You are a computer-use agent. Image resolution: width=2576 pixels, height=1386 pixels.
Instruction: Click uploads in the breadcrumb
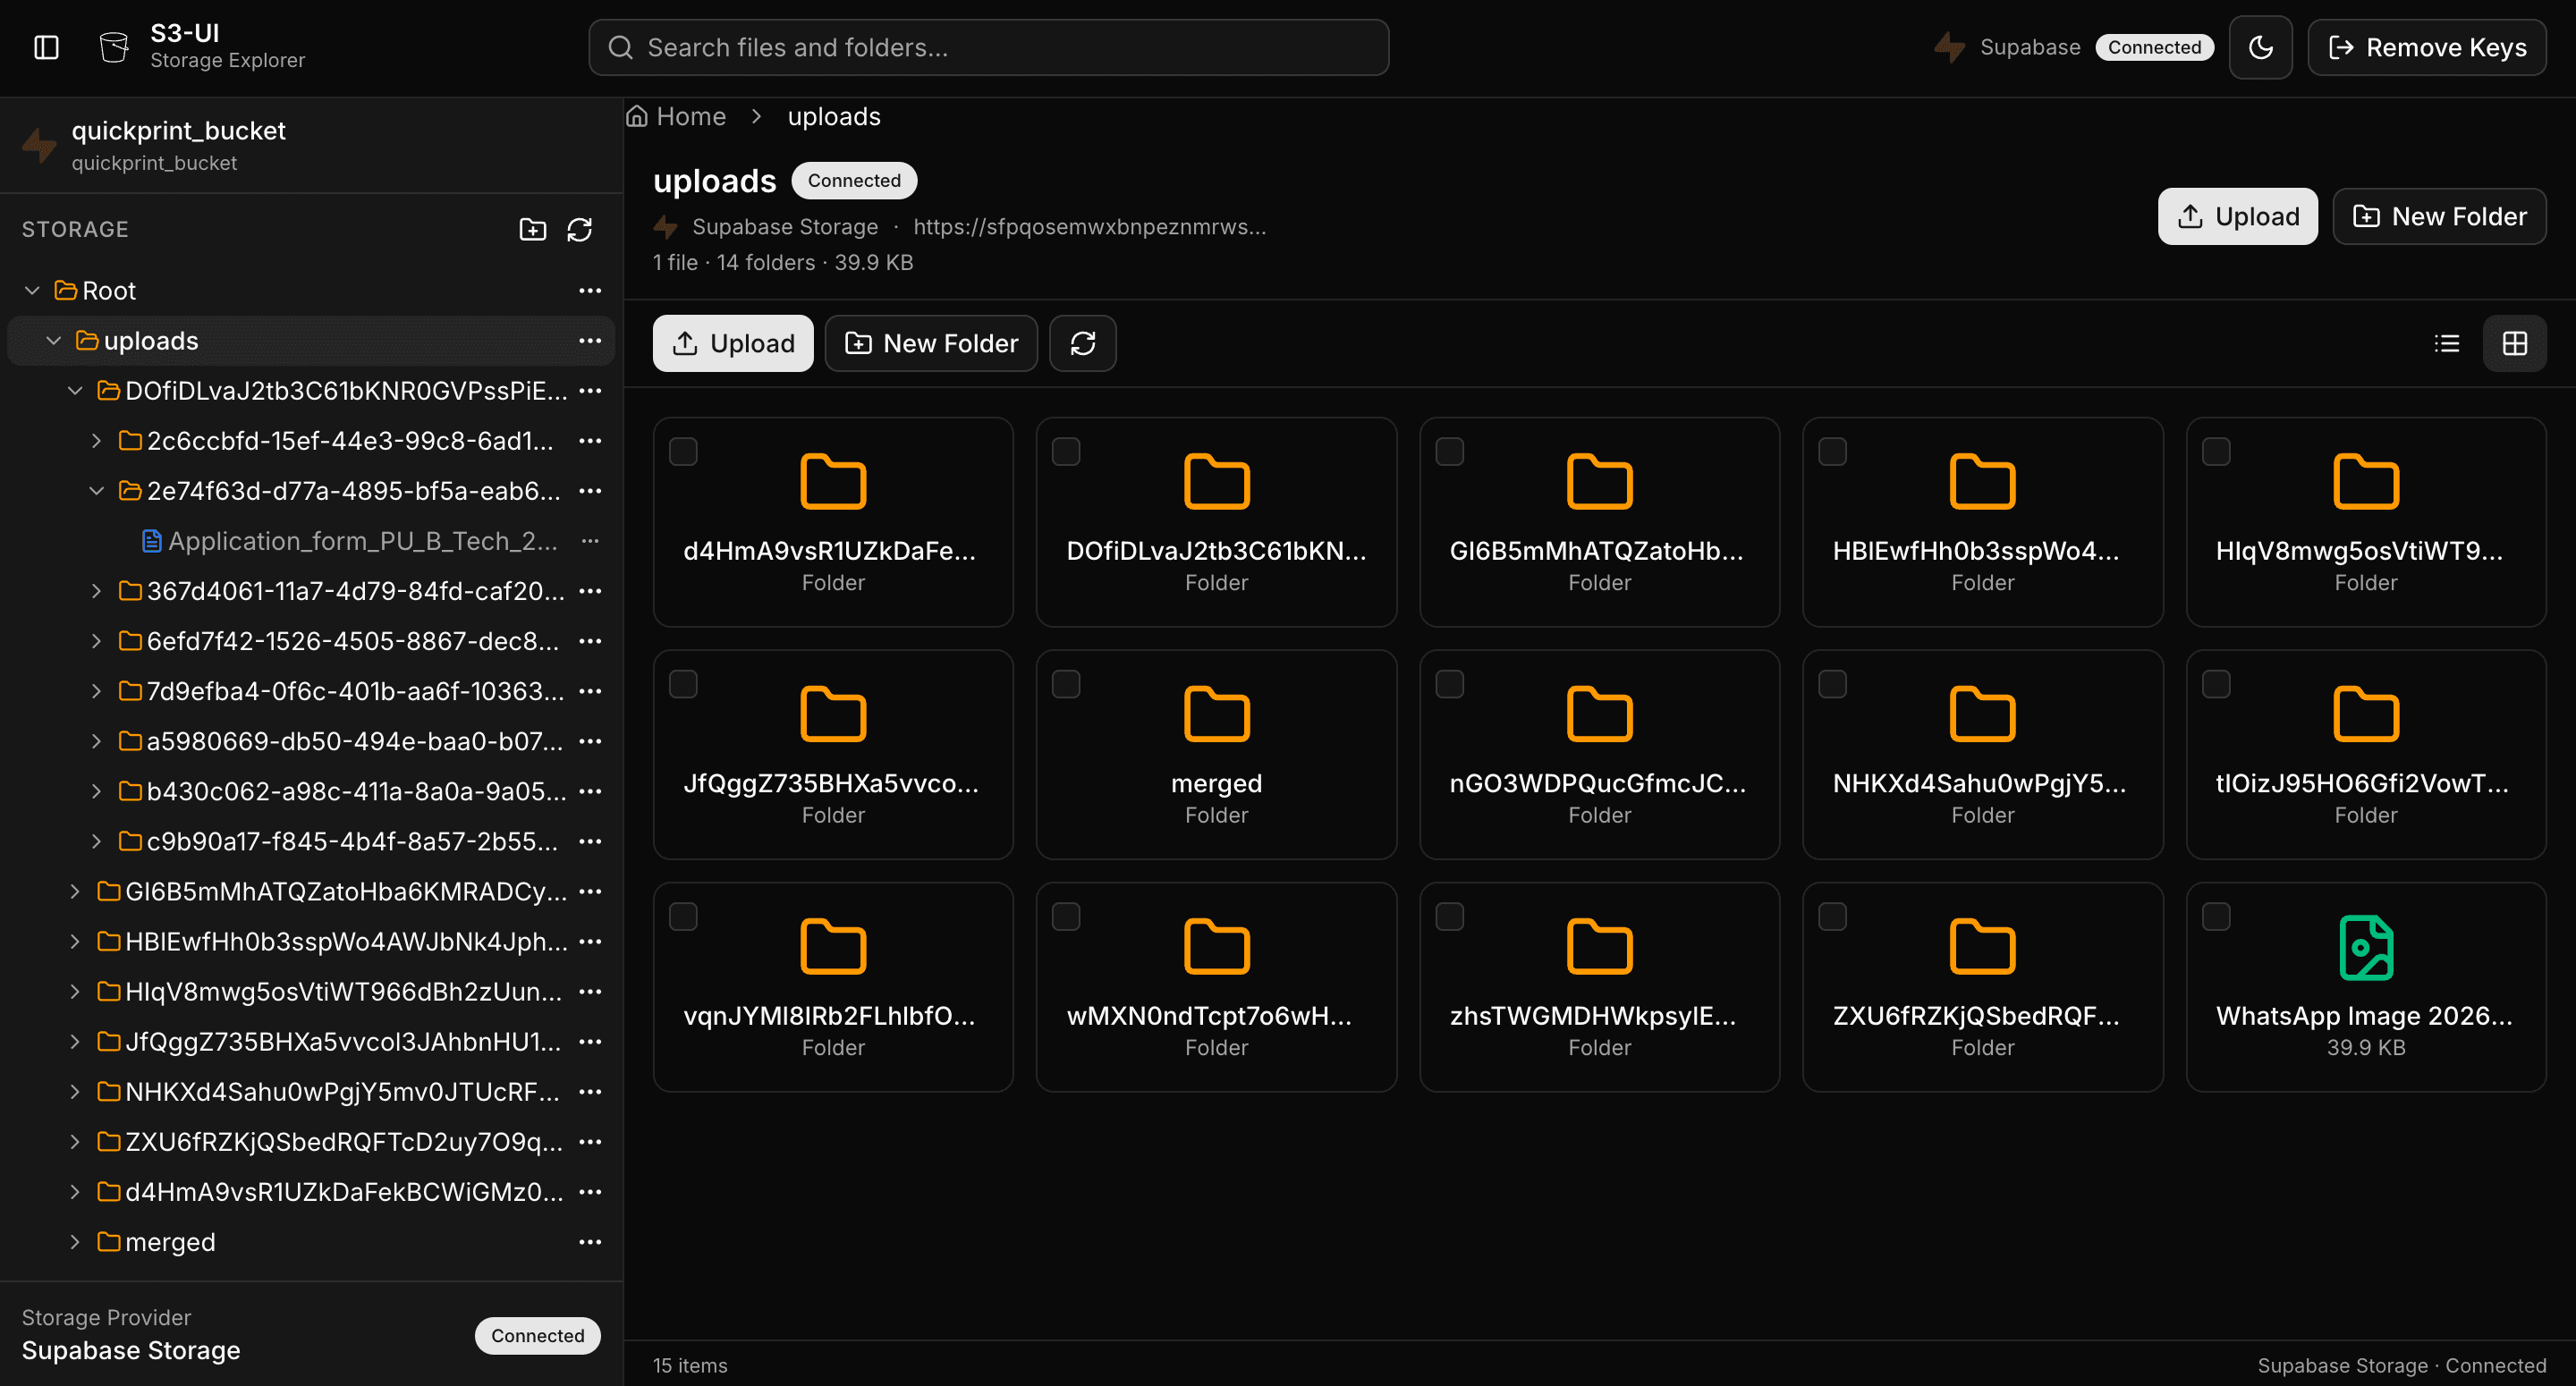(834, 116)
